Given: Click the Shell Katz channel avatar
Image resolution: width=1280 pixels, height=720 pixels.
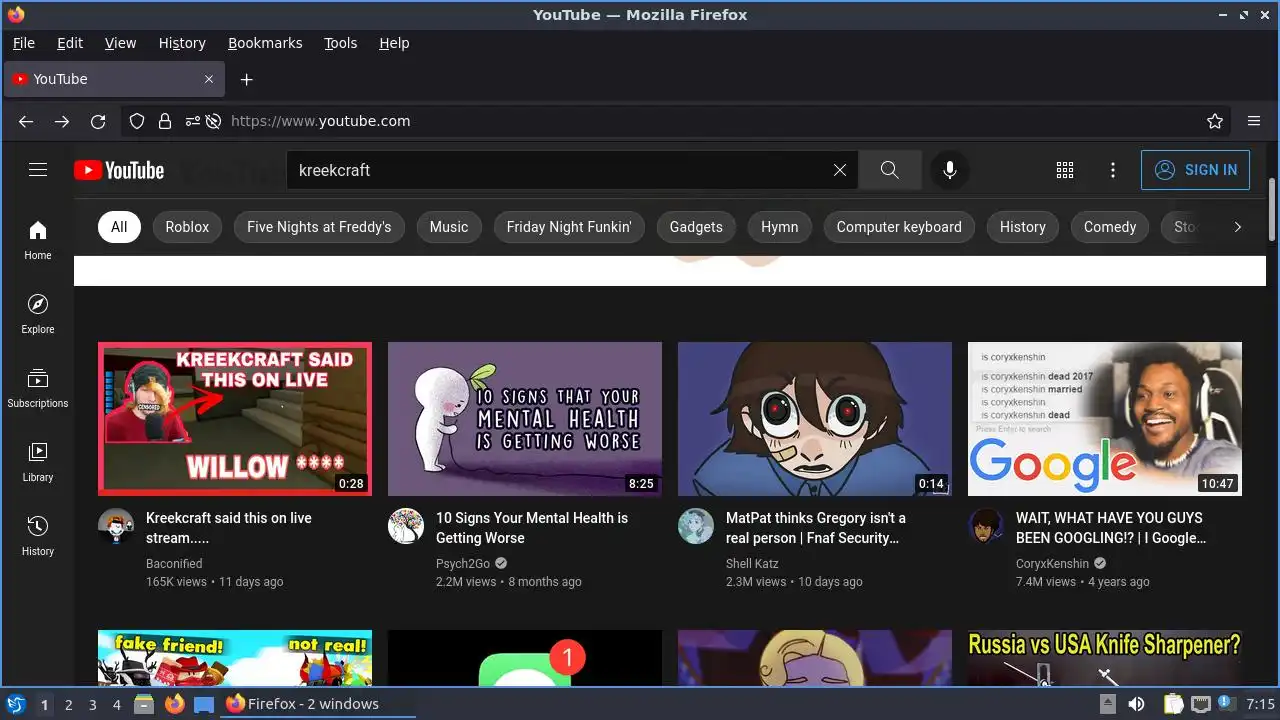Looking at the screenshot, I should pos(696,526).
